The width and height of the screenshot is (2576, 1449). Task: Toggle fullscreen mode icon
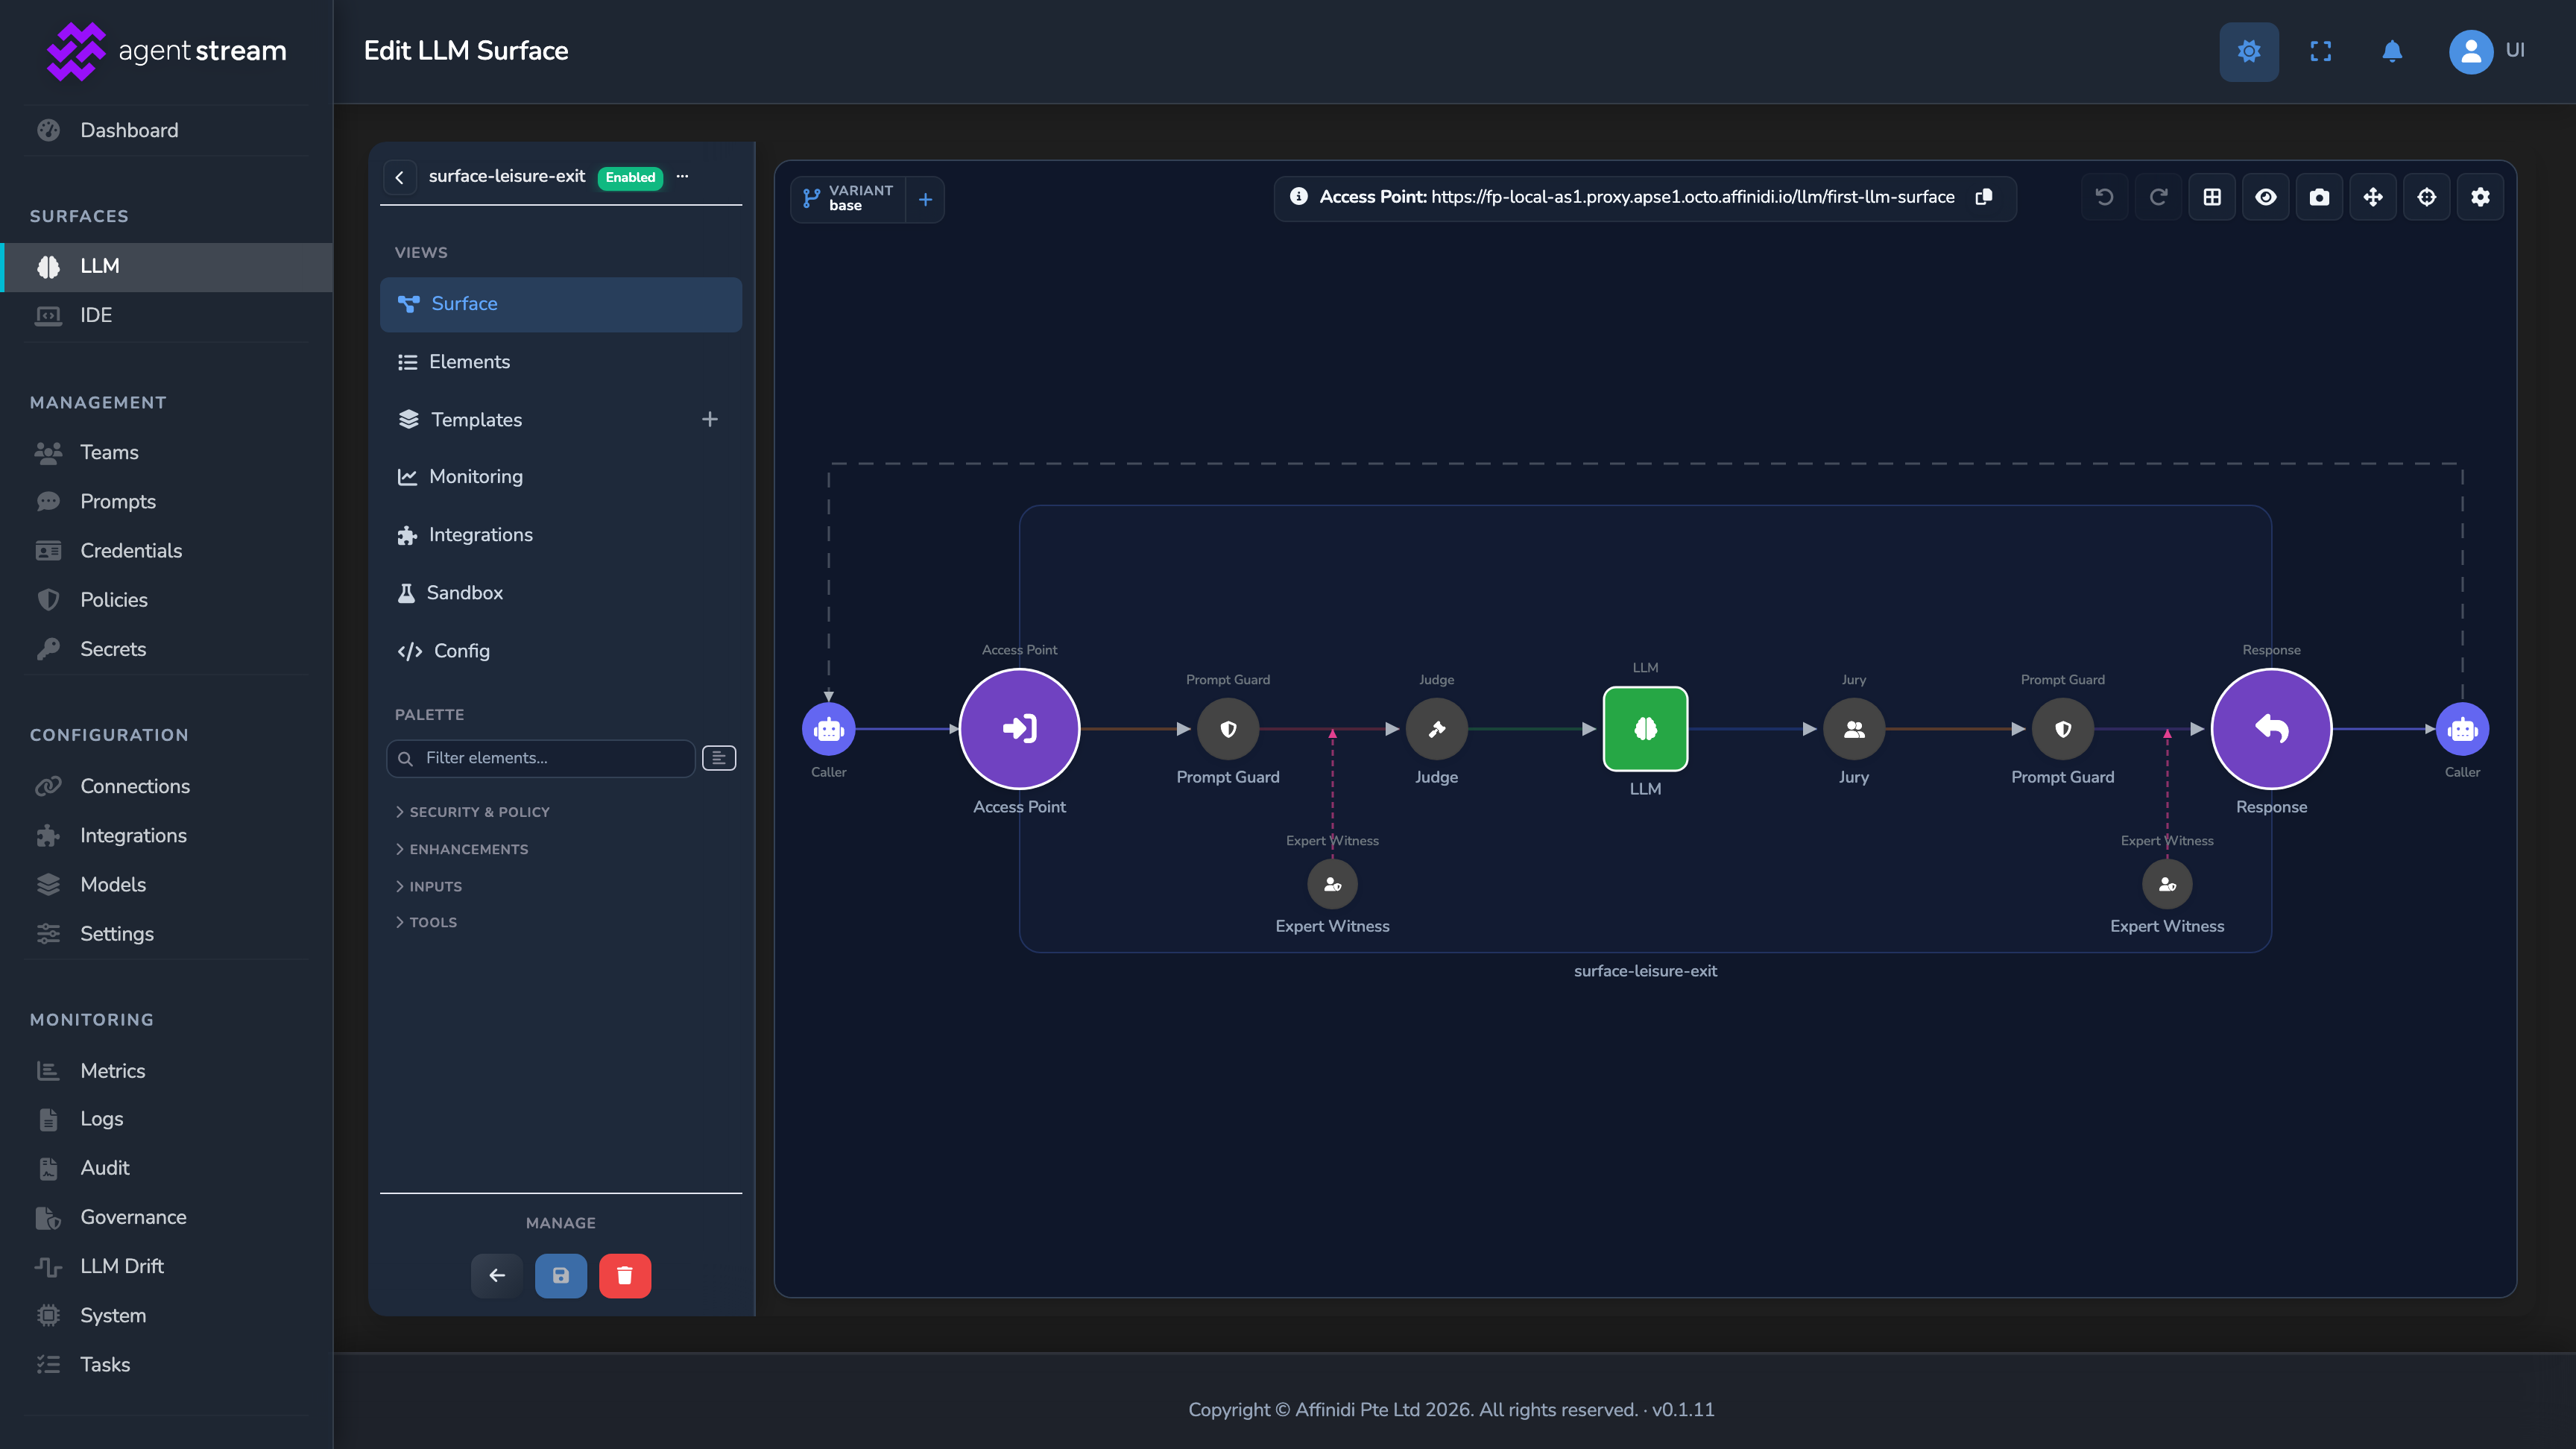click(2320, 51)
